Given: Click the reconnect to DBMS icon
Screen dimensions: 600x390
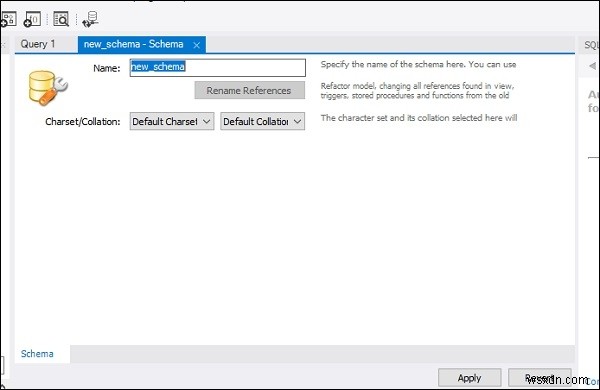Looking at the screenshot, I should click(91, 19).
